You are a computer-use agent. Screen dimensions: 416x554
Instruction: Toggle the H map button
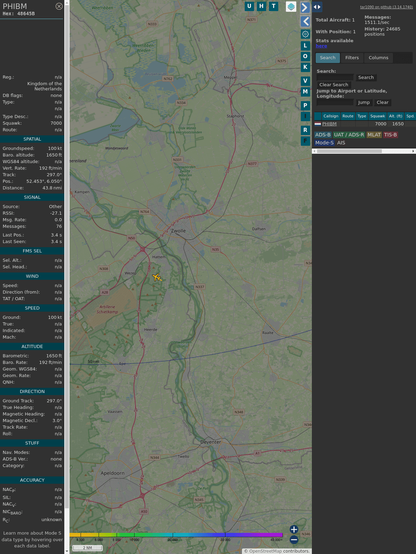[261, 6]
